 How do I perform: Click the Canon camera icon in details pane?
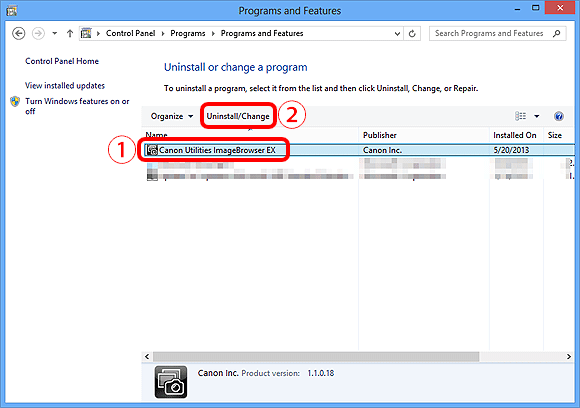(x=171, y=382)
